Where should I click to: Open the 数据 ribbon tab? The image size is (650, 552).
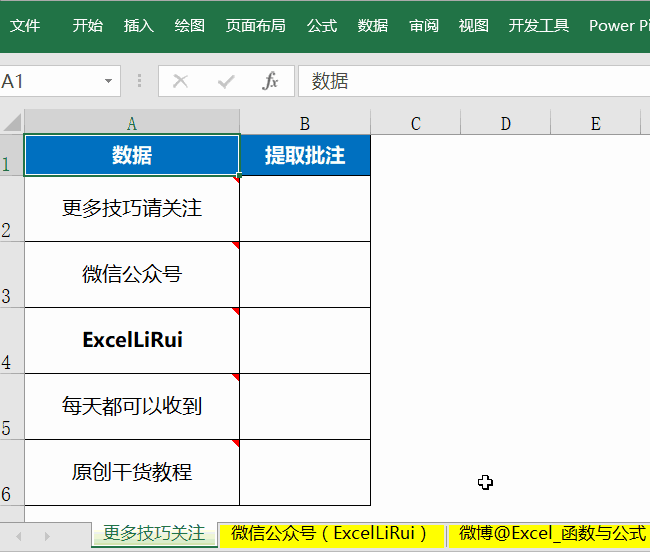(x=373, y=26)
